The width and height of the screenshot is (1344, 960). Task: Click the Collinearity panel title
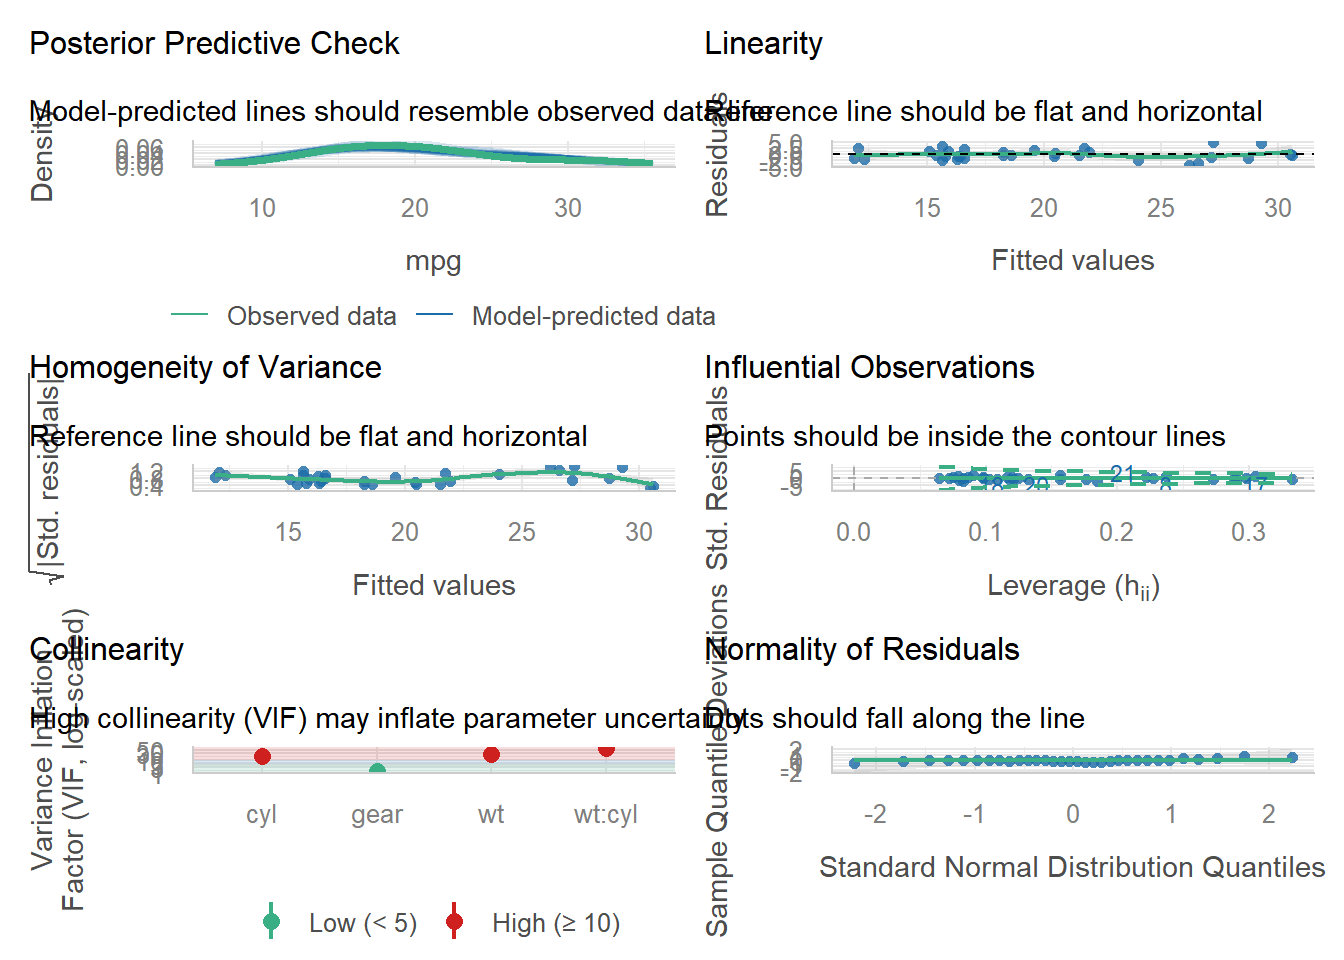106,650
